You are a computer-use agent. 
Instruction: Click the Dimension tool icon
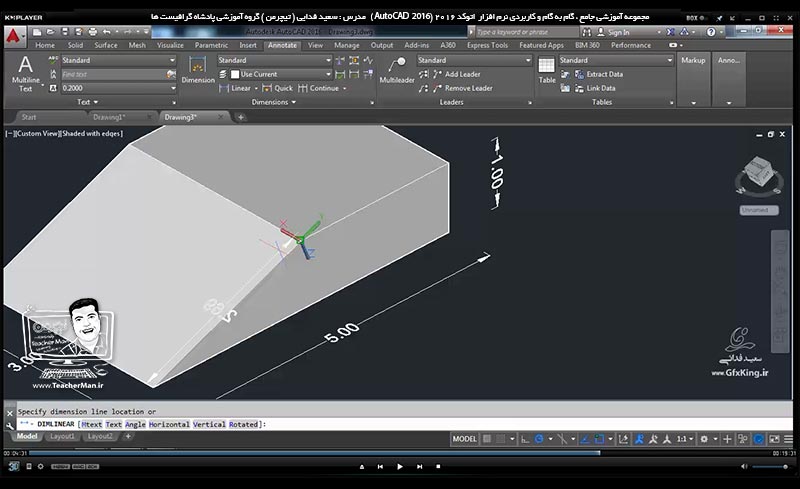[198, 70]
